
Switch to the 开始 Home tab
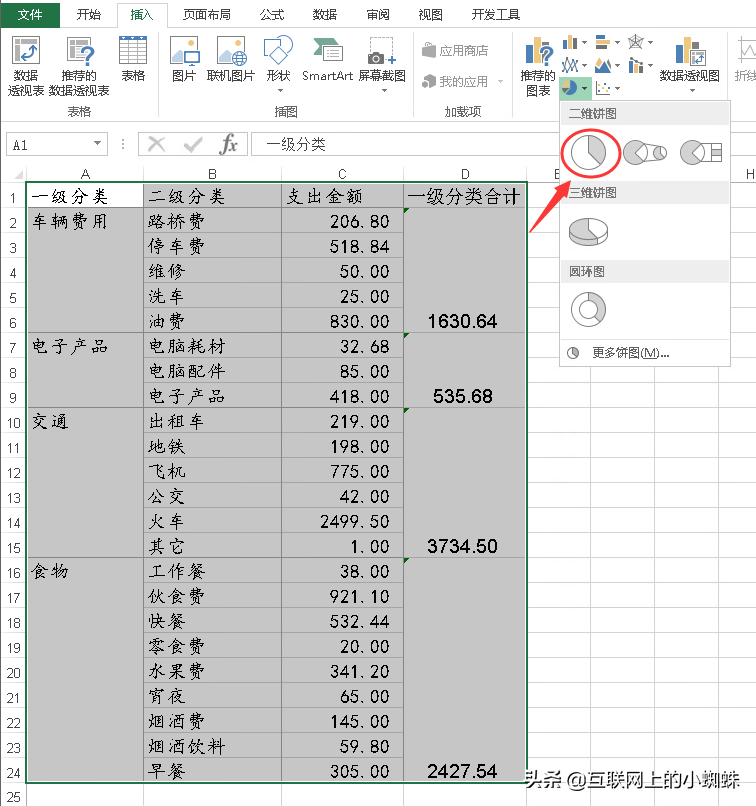(88, 14)
